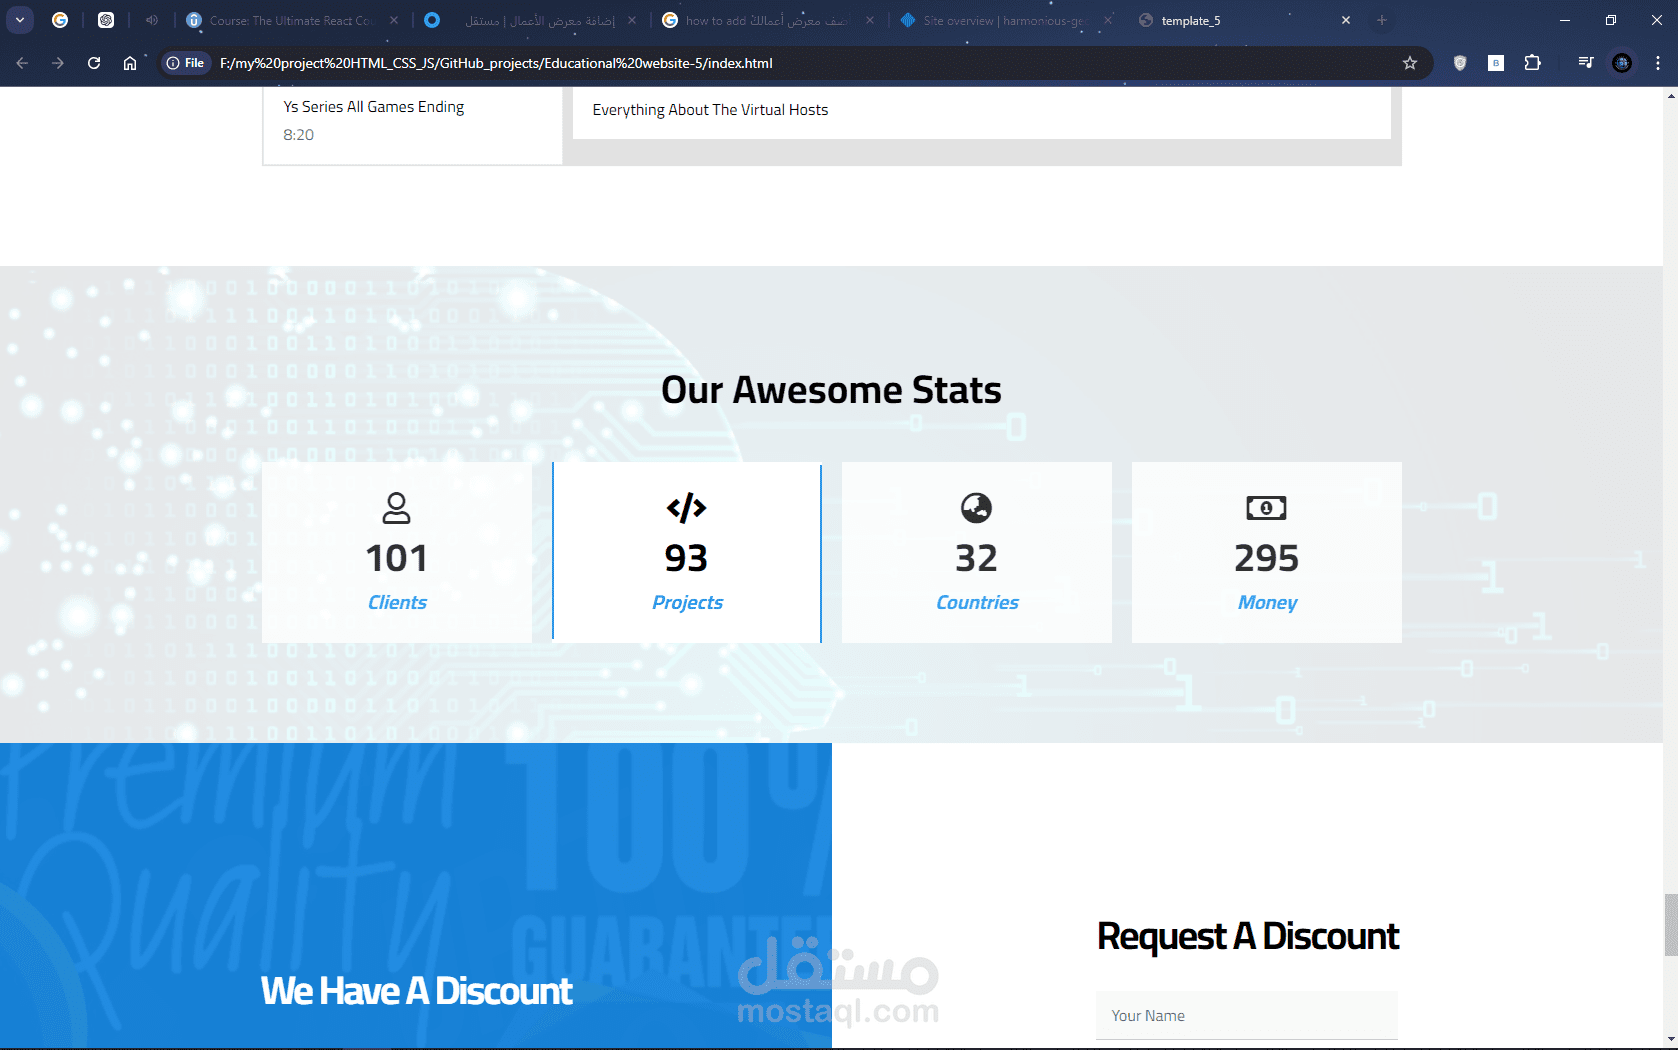The width and height of the screenshot is (1678, 1050).
Task: Click the 'Request A Discount' heading
Action: (1248, 936)
